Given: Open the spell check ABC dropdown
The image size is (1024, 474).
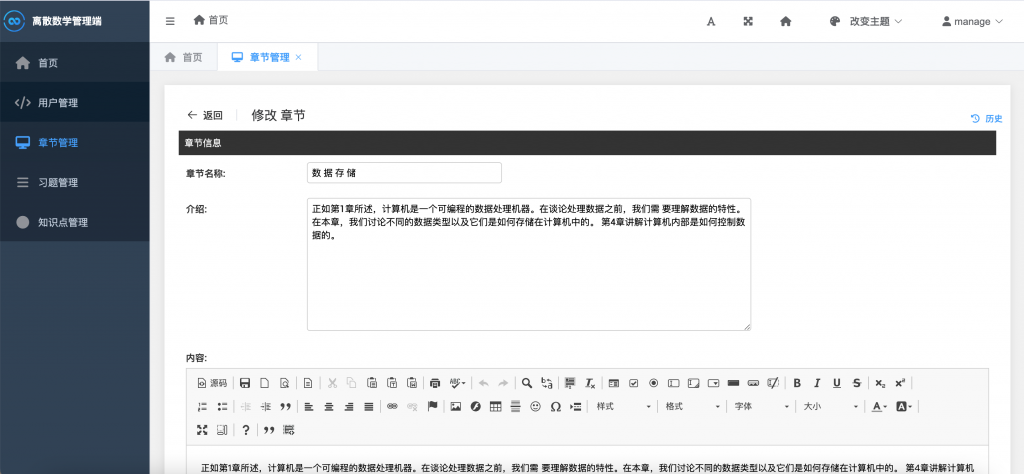Looking at the screenshot, I should (x=458, y=383).
